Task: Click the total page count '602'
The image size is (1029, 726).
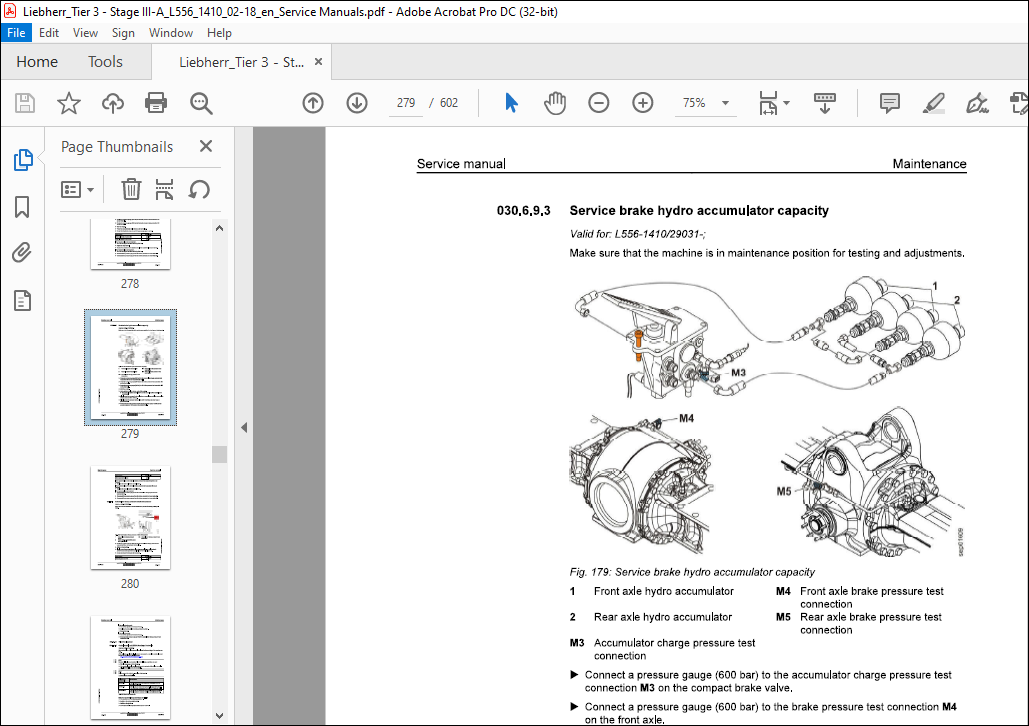Action: click(449, 103)
